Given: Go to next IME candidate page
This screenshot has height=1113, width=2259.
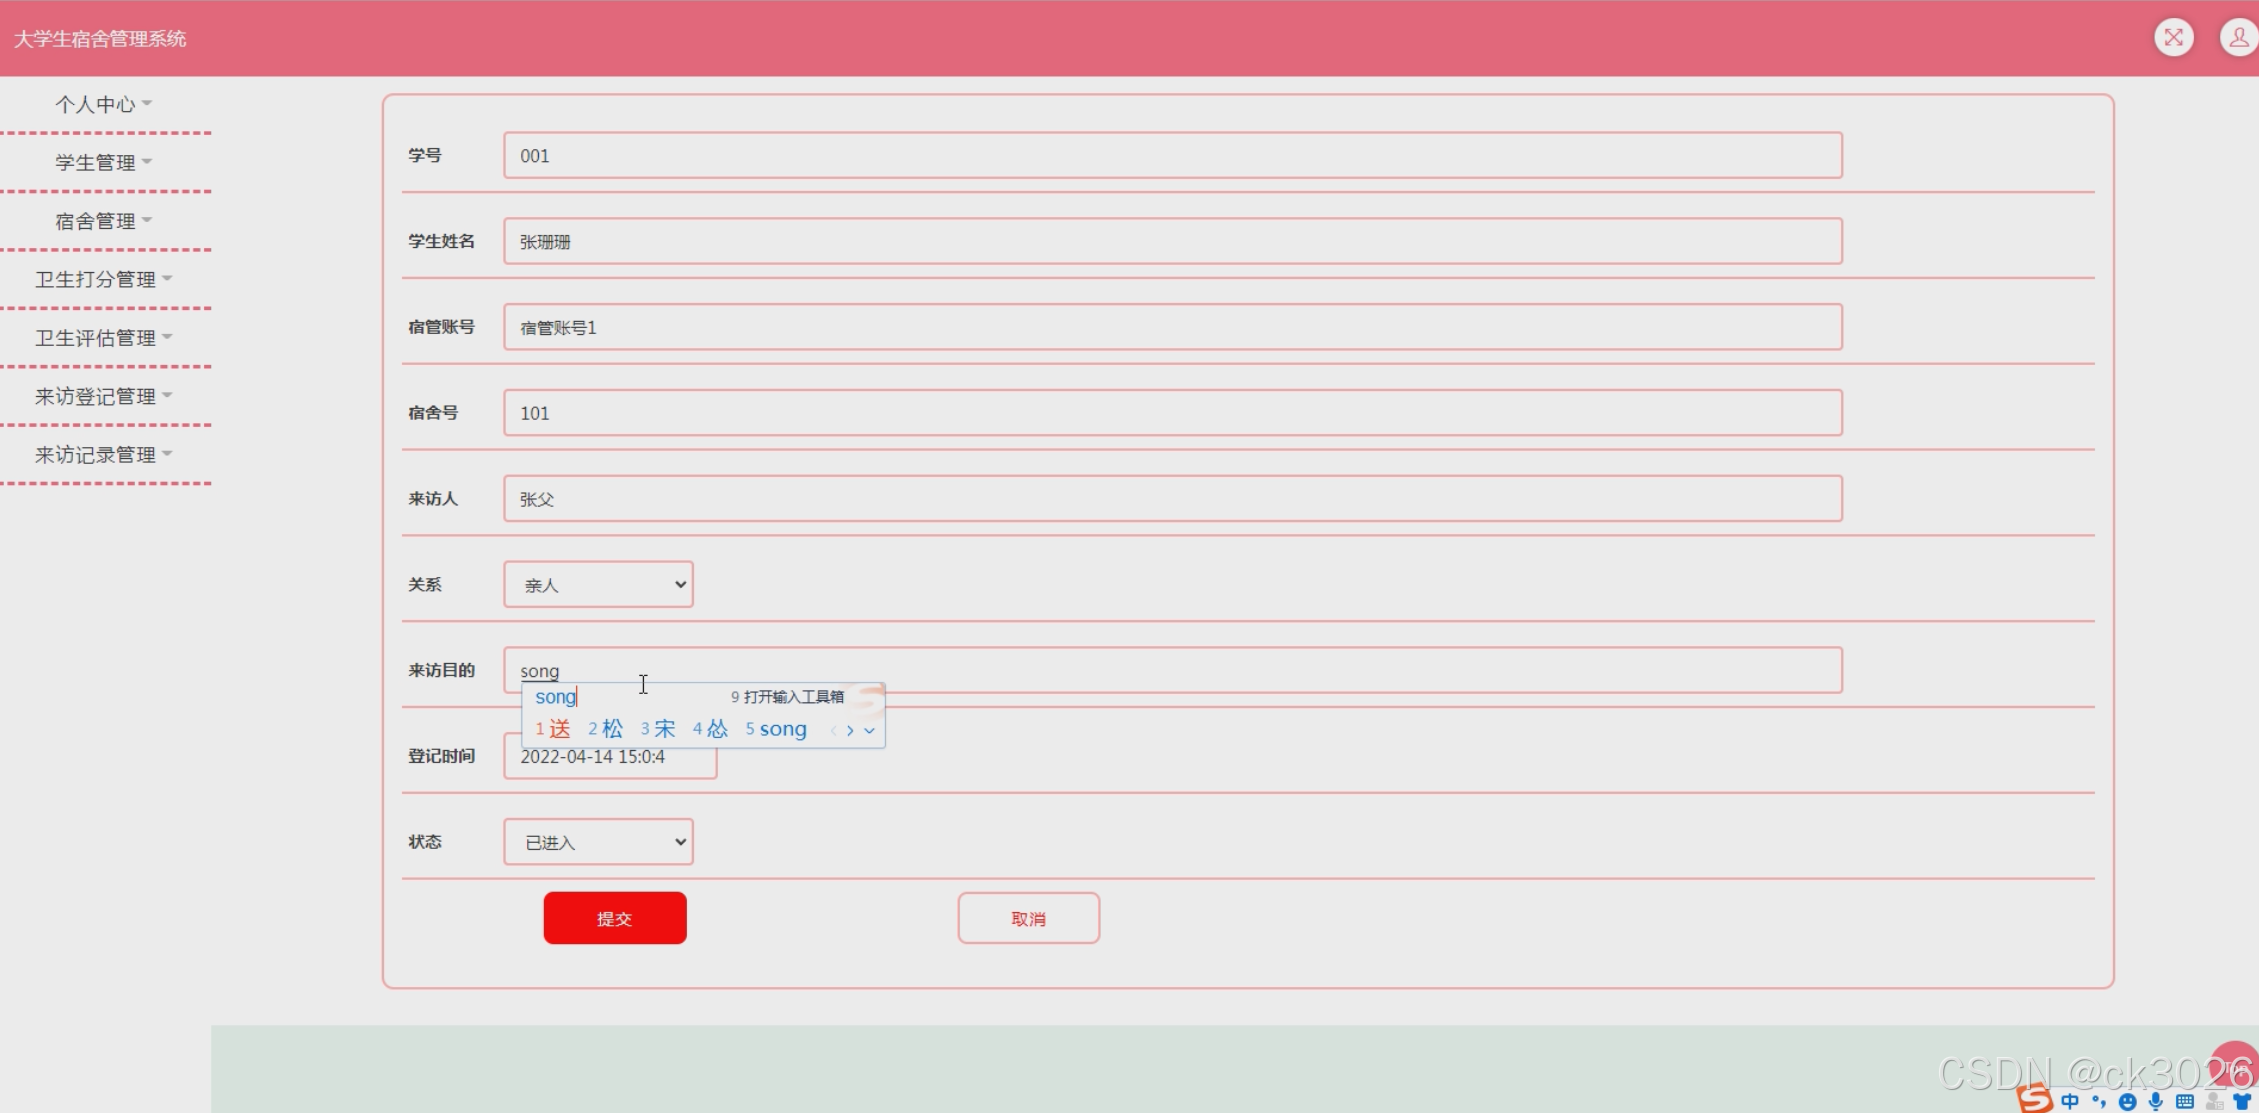Looking at the screenshot, I should click(x=850, y=730).
